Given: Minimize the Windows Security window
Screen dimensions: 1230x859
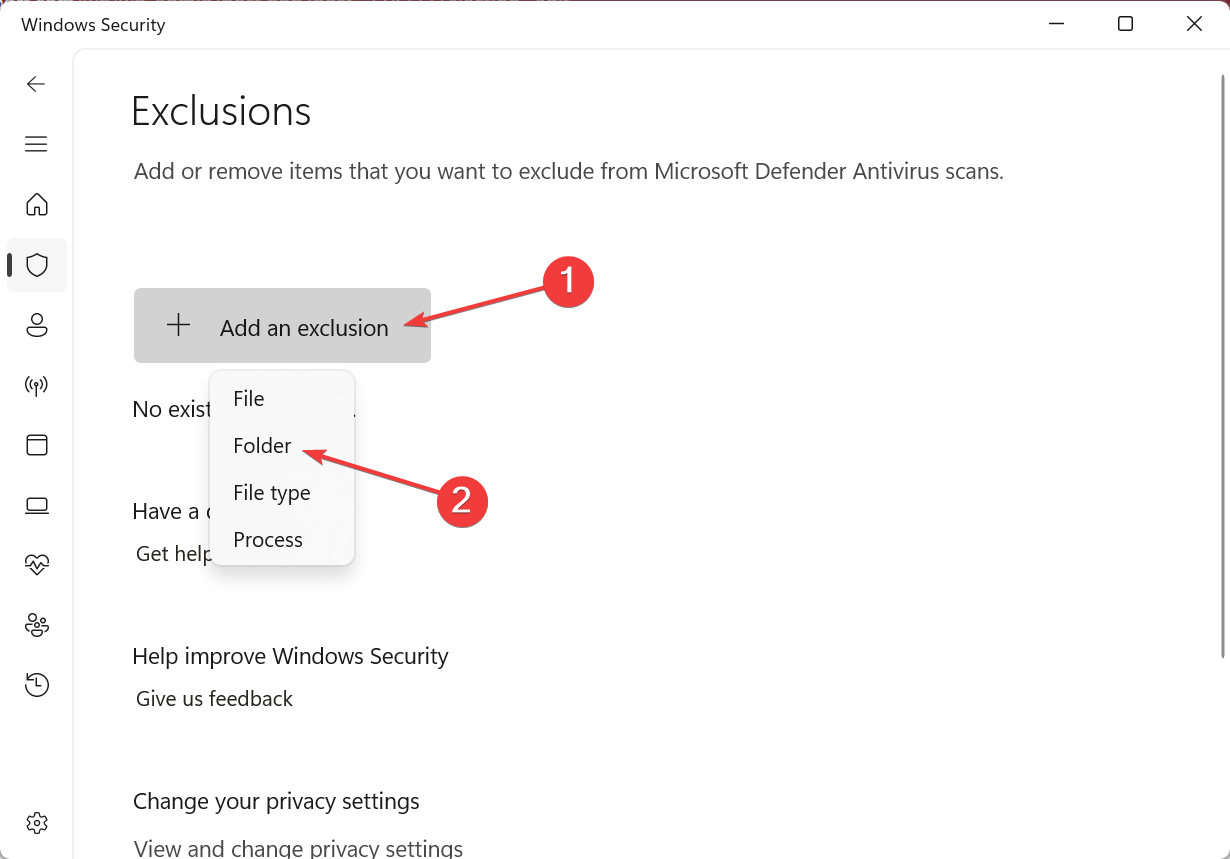Looking at the screenshot, I should pyautogui.click(x=1057, y=24).
